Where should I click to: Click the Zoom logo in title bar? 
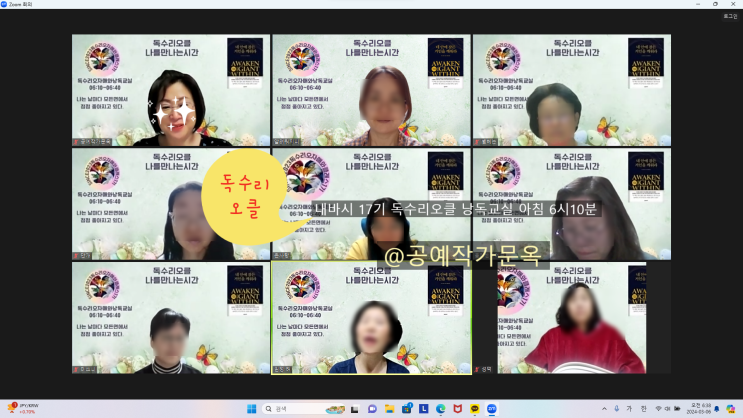coord(4,4)
